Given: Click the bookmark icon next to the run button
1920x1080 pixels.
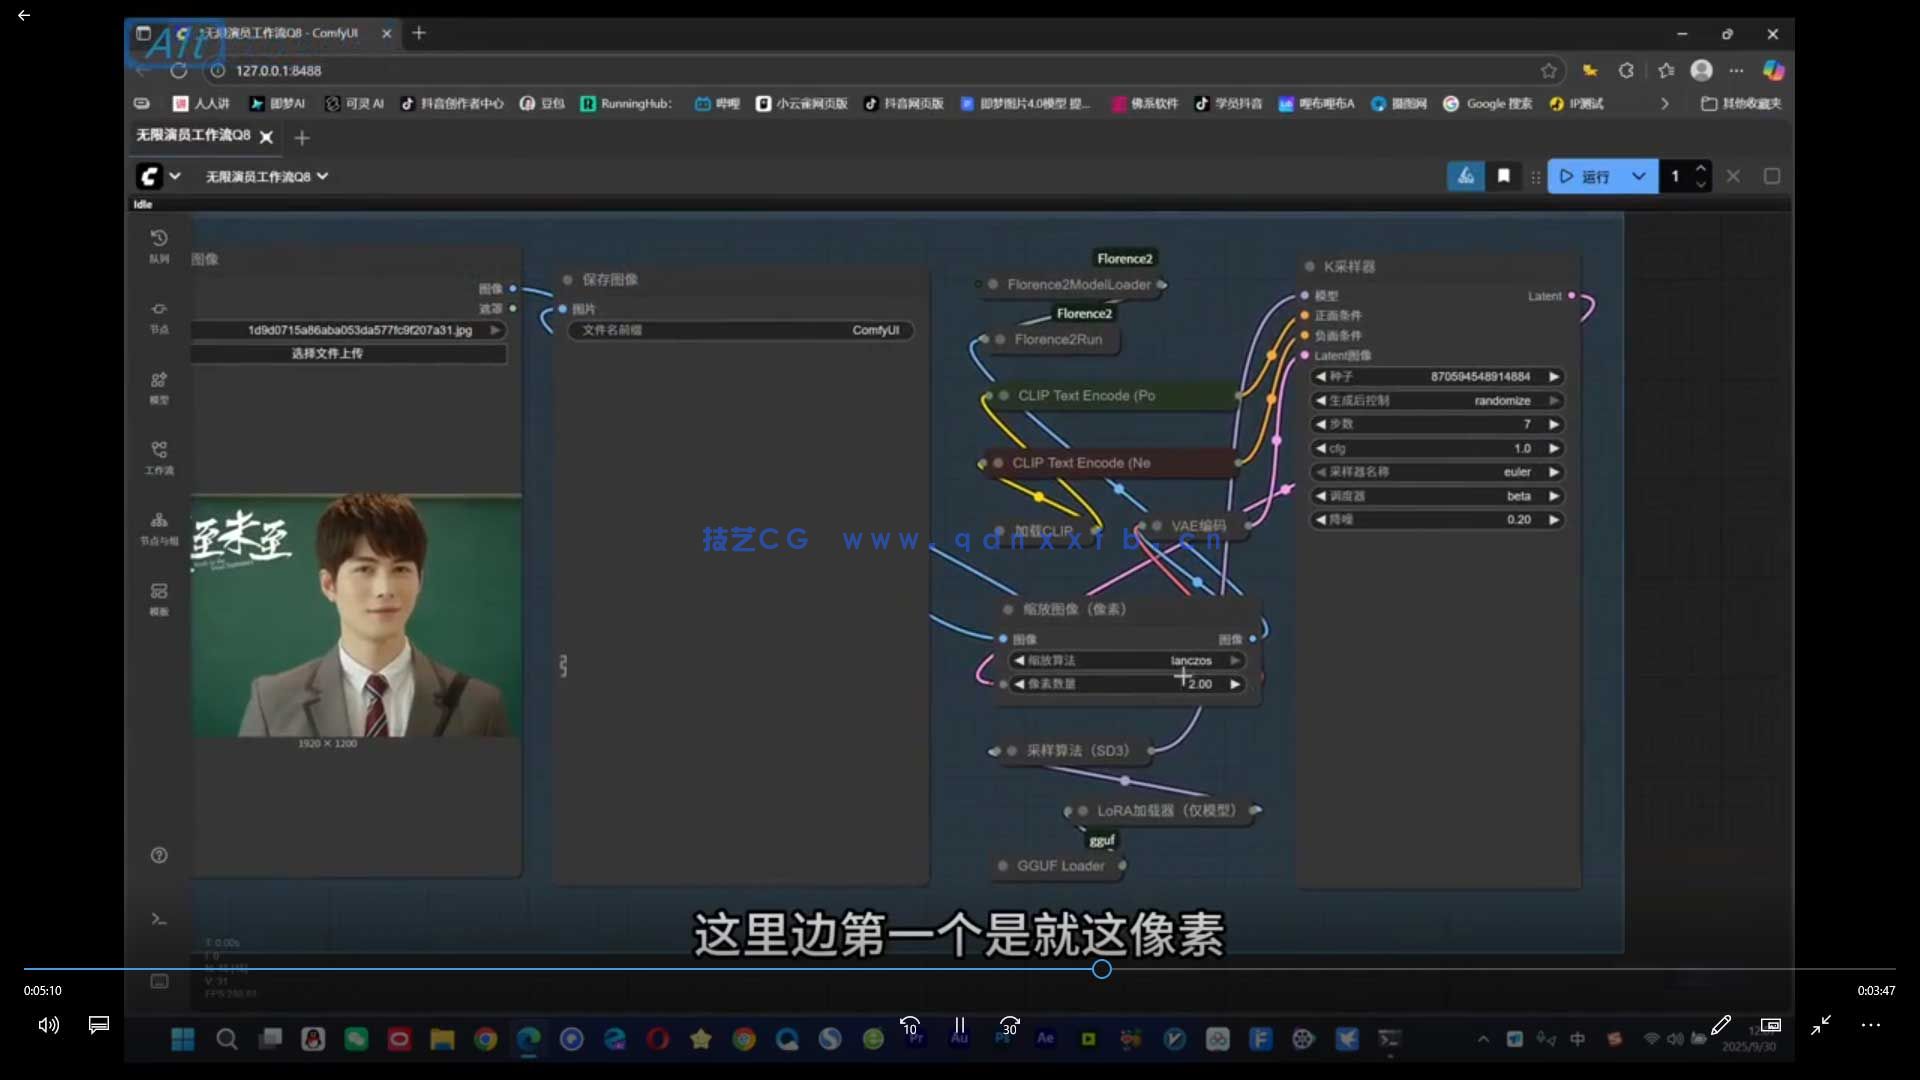Looking at the screenshot, I should coord(1504,176).
